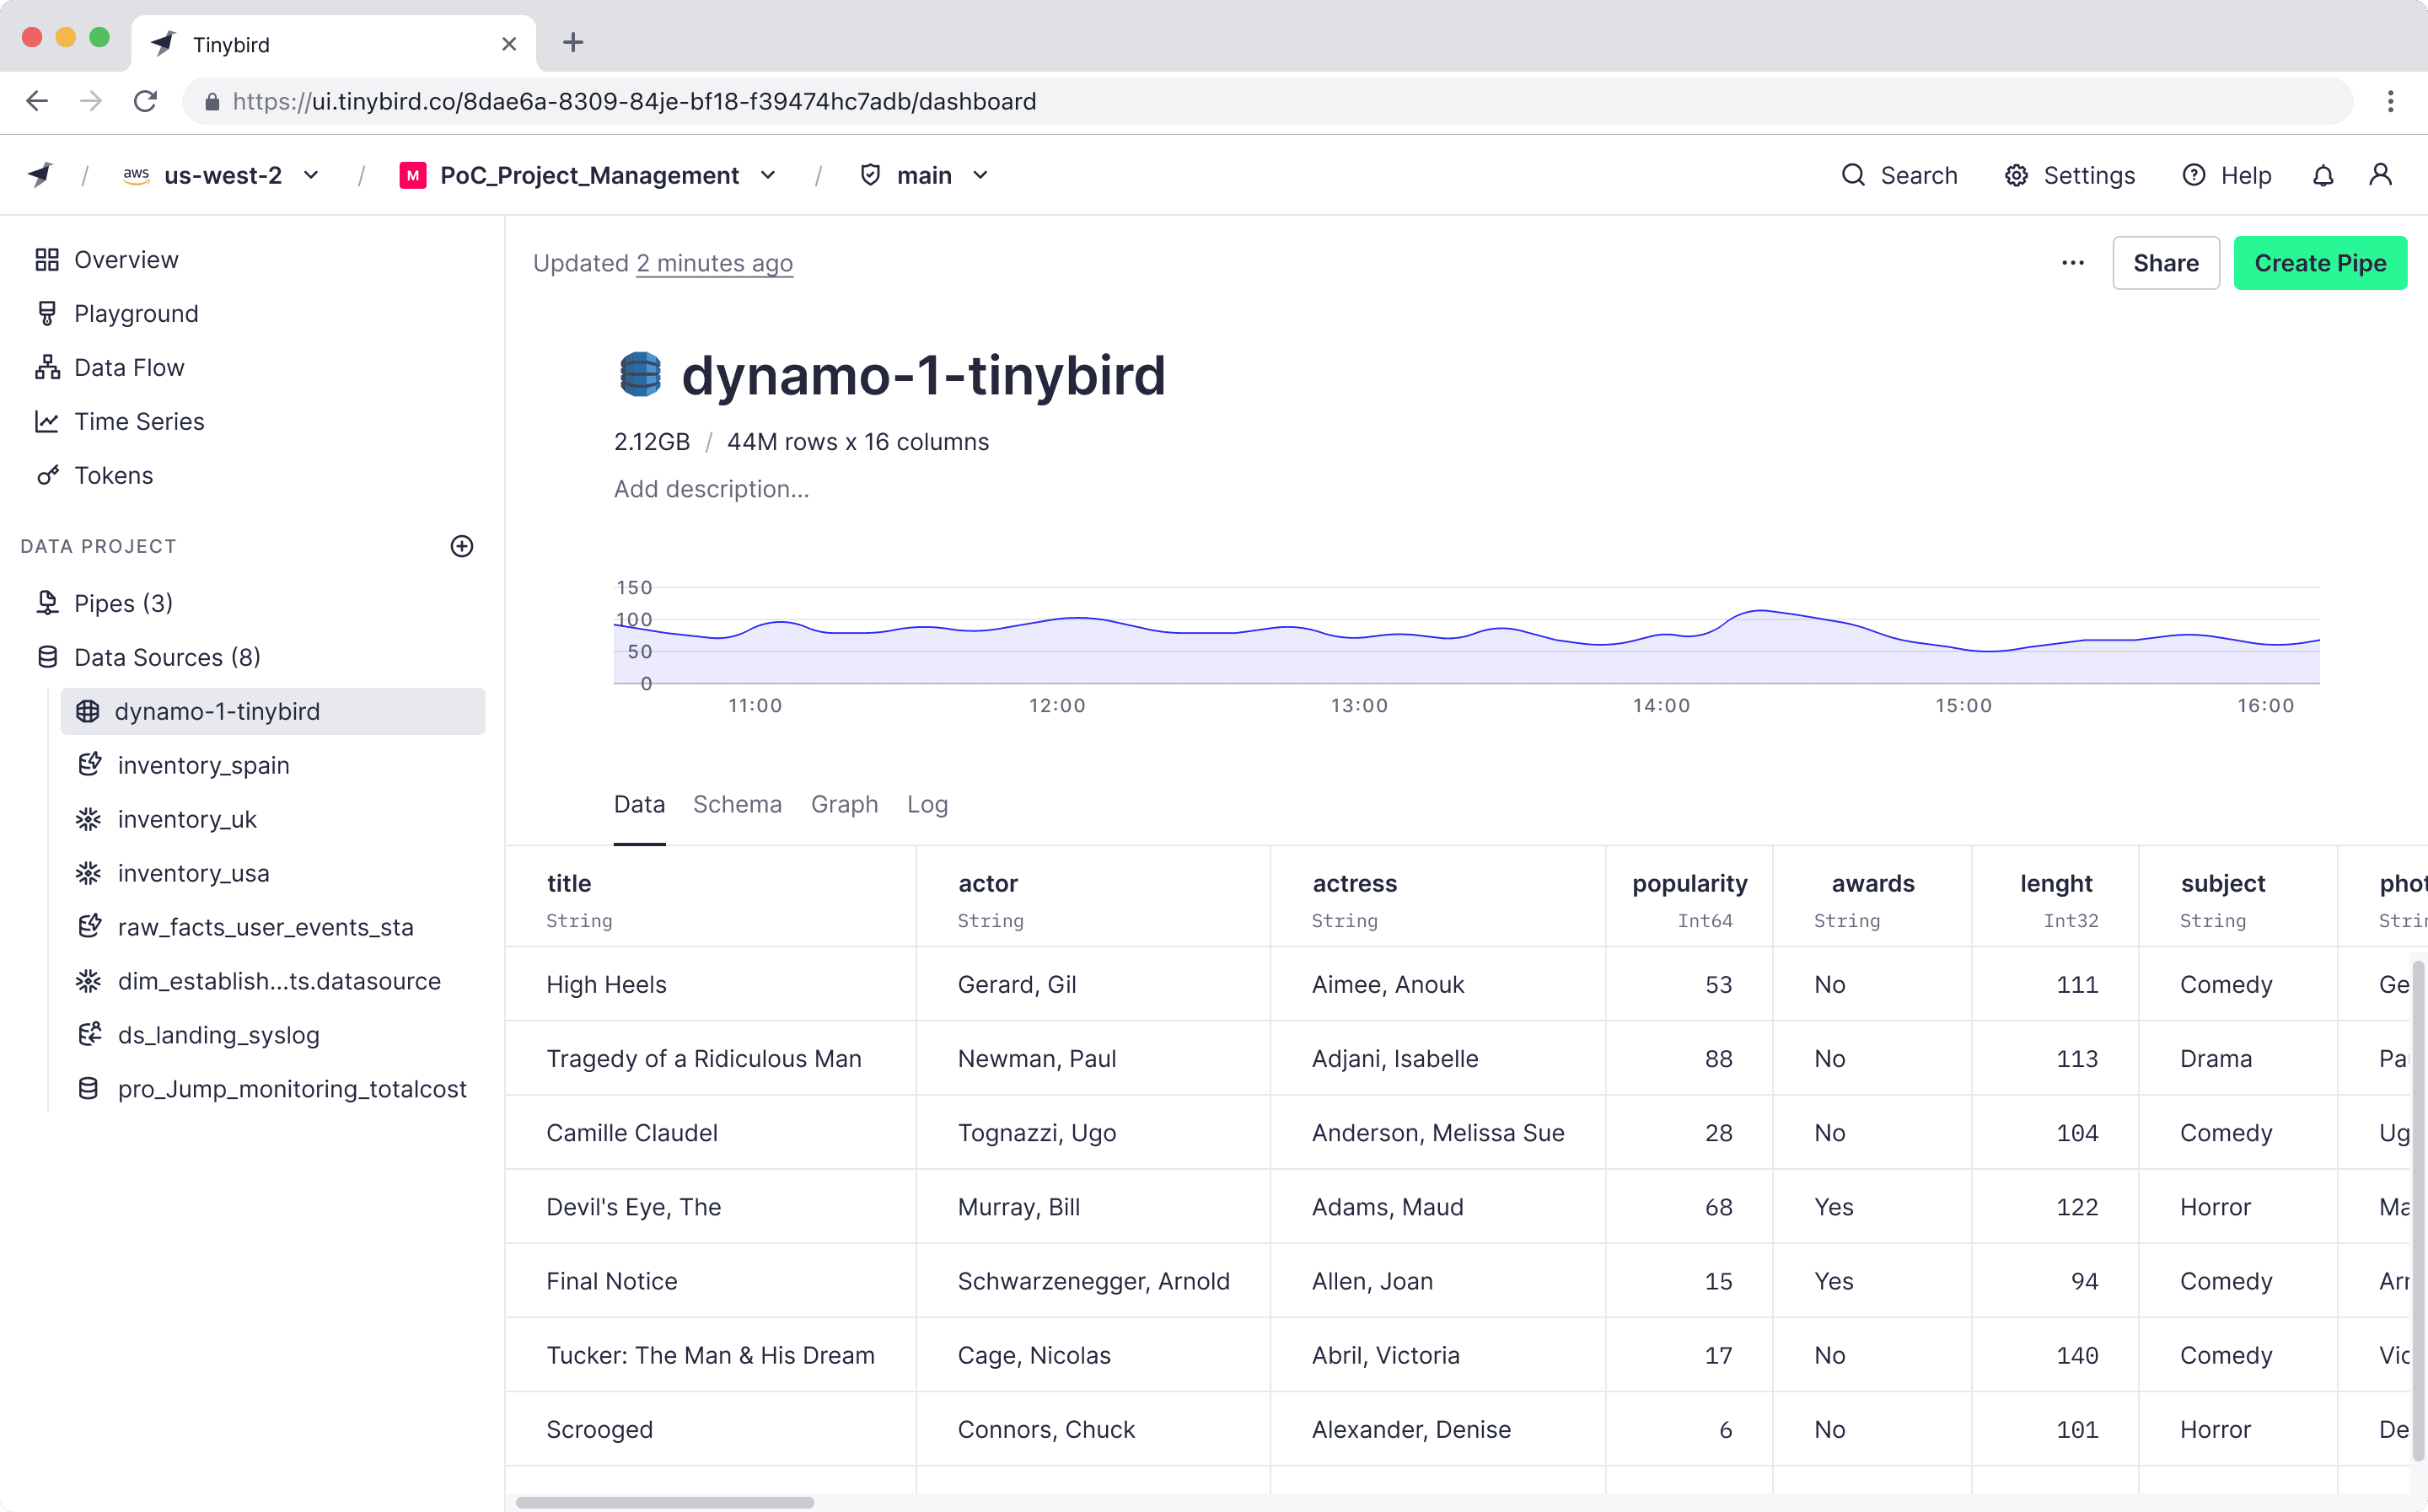
Task: Click the main branch shield icon
Action: (x=870, y=175)
